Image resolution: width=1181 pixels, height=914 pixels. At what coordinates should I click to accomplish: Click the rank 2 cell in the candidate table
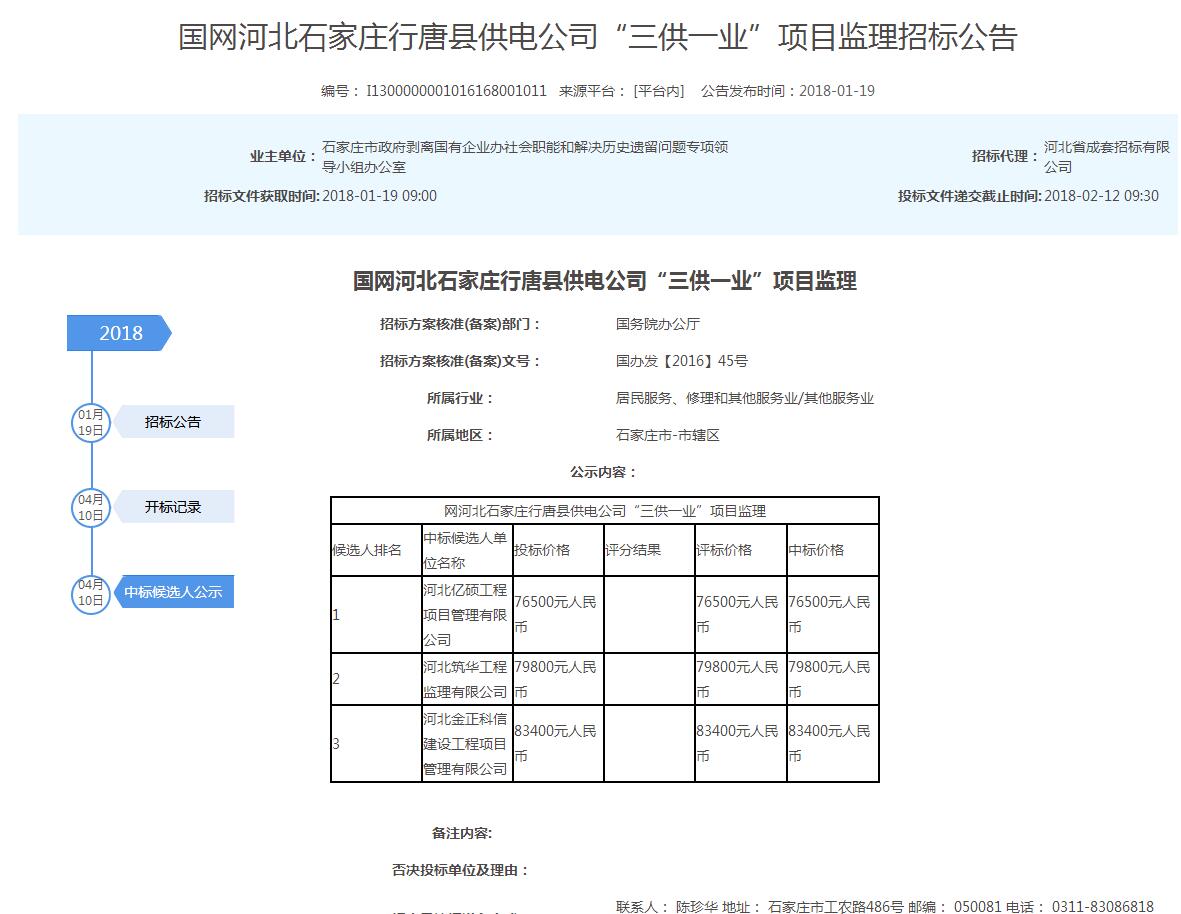[x=377, y=679]
